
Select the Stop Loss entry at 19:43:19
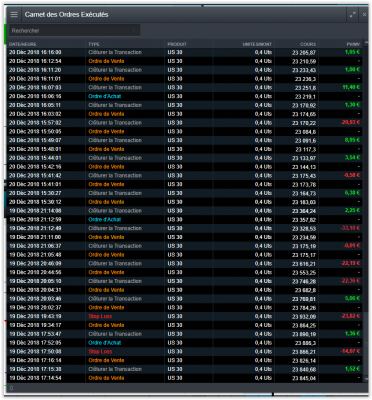[100, 316]
